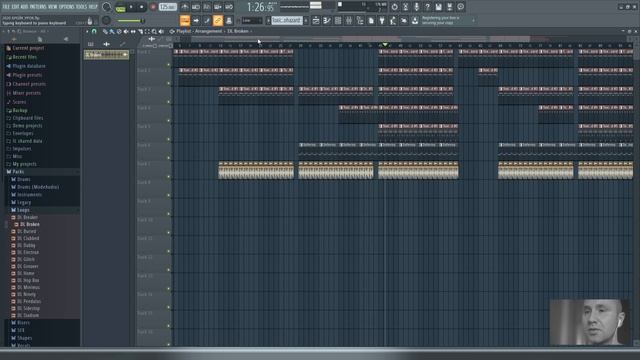The image size is (640, 360).
Task: Mute Track 7 with its green dot
Action: [169, 177]
